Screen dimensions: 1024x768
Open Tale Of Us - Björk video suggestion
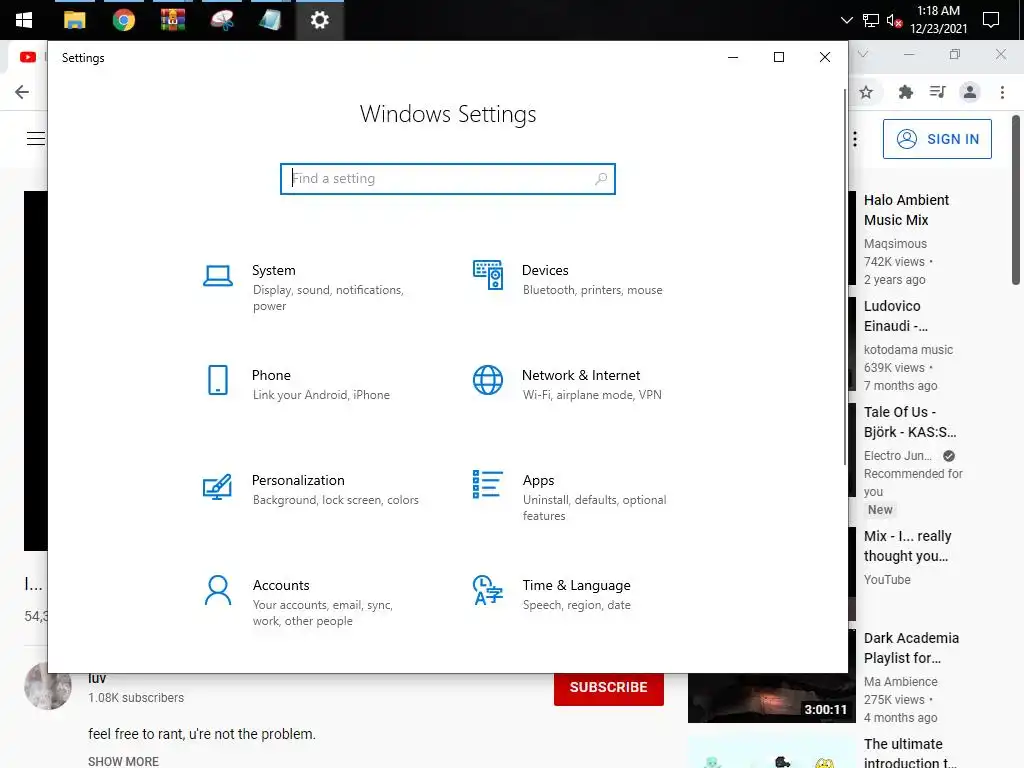910,422
